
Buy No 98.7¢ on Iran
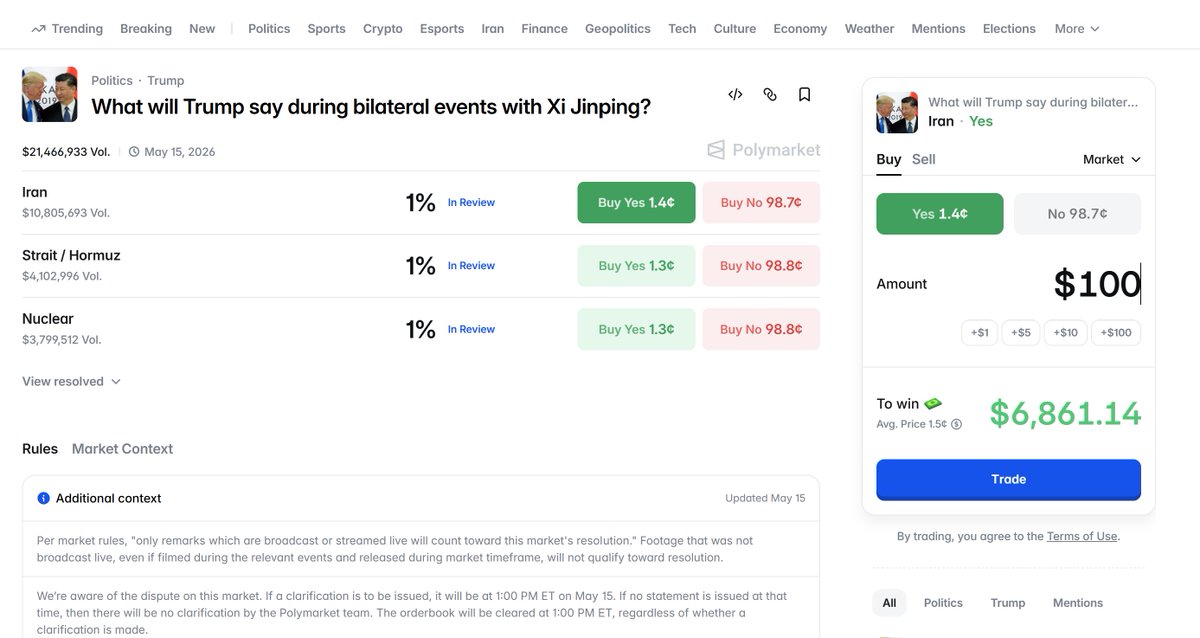pos(761,202)
